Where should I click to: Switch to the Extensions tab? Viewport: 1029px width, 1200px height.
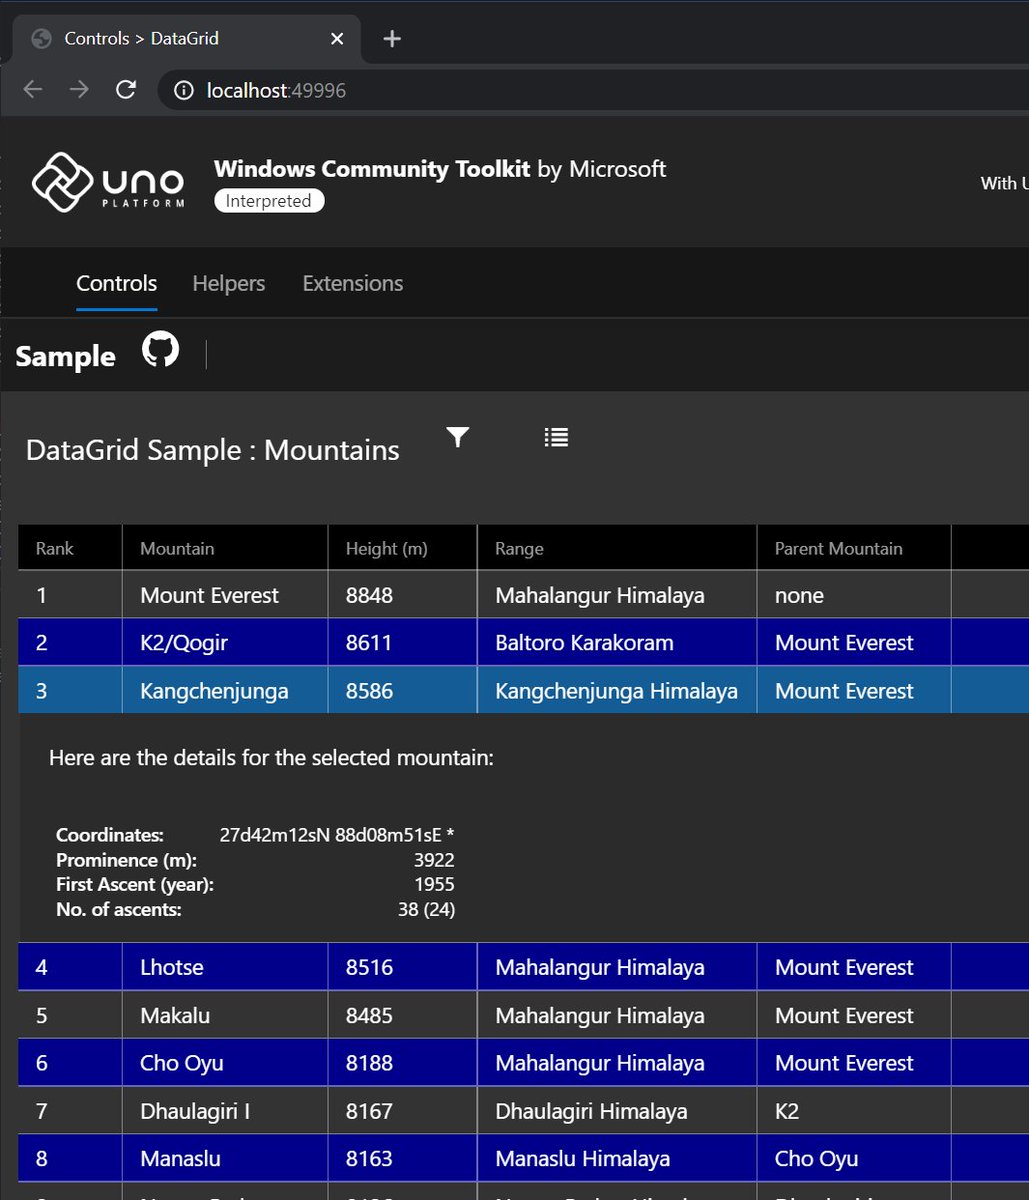(x=352, y=283)
